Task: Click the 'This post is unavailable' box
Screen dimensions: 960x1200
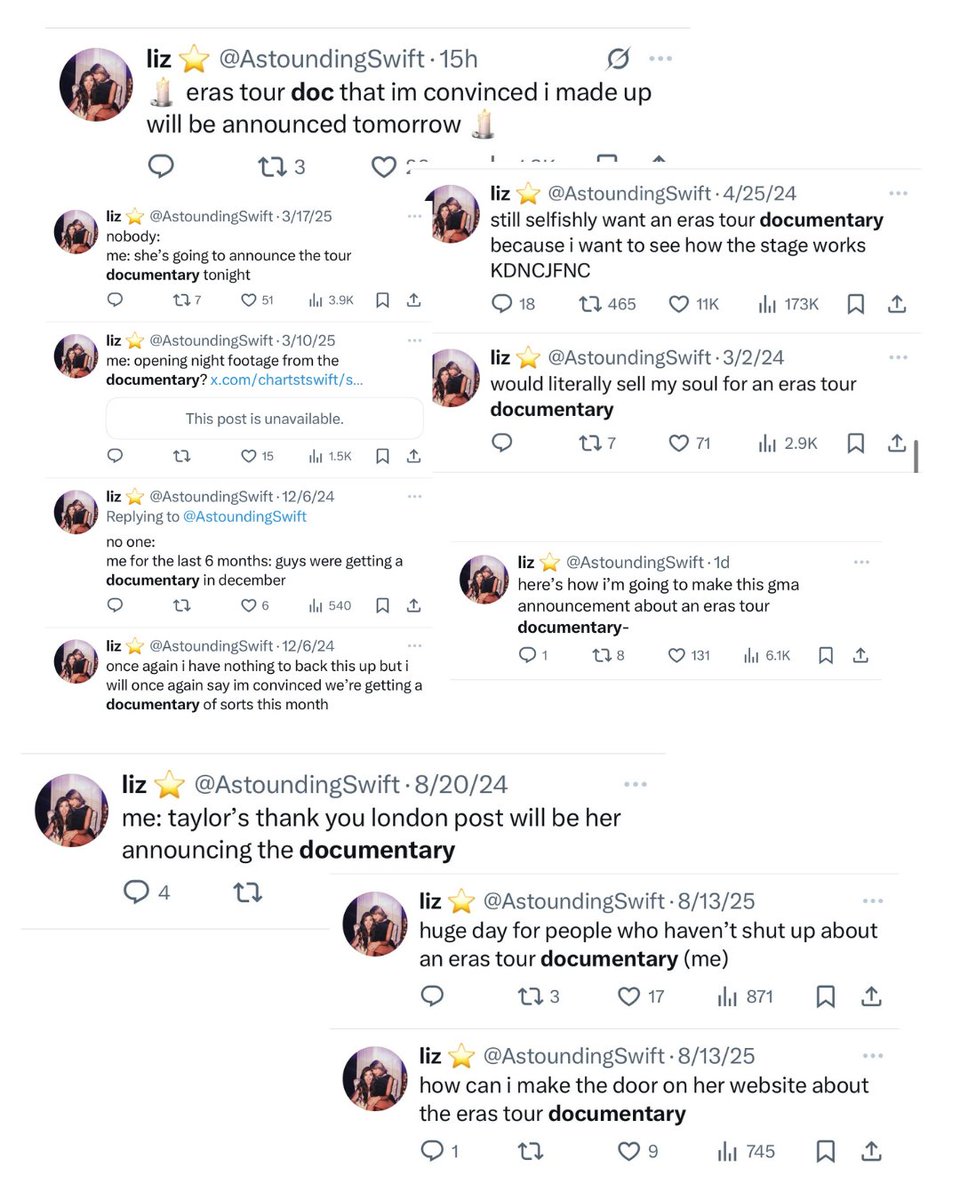Action: [x=264, y=419]
